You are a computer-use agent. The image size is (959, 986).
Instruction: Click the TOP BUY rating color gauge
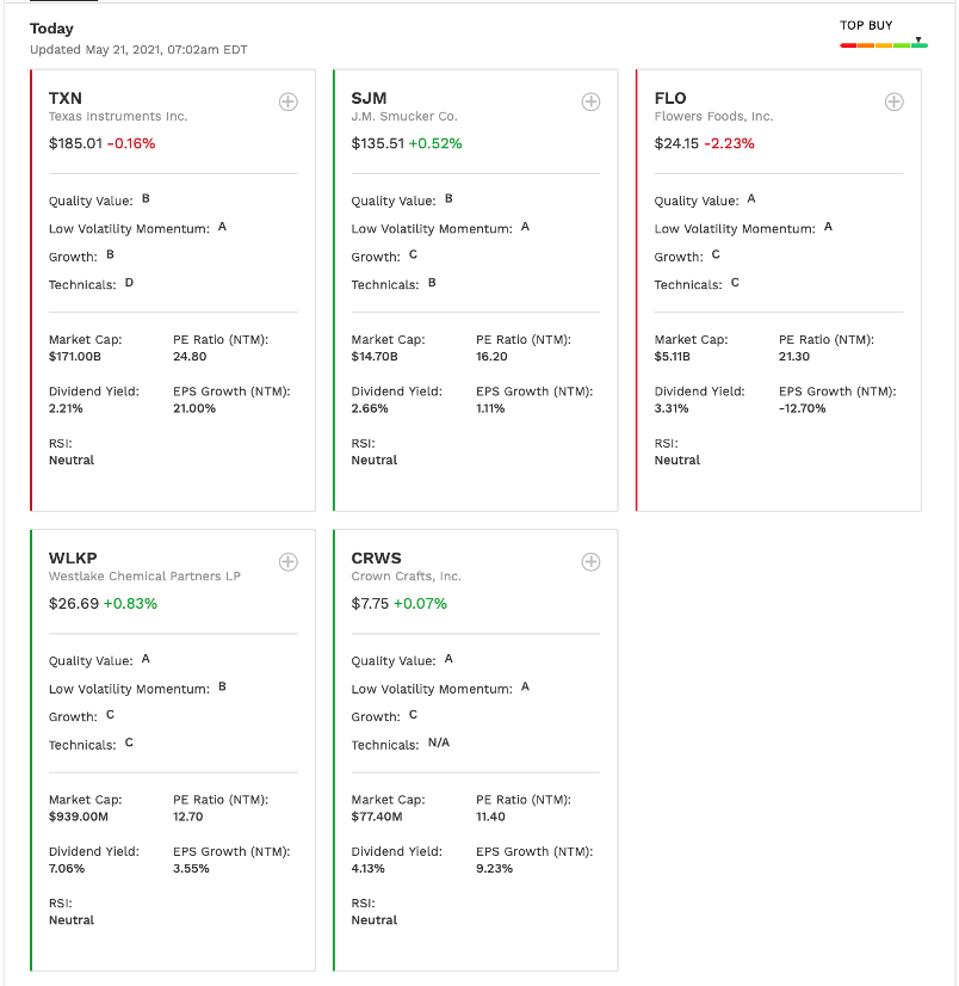884,44
